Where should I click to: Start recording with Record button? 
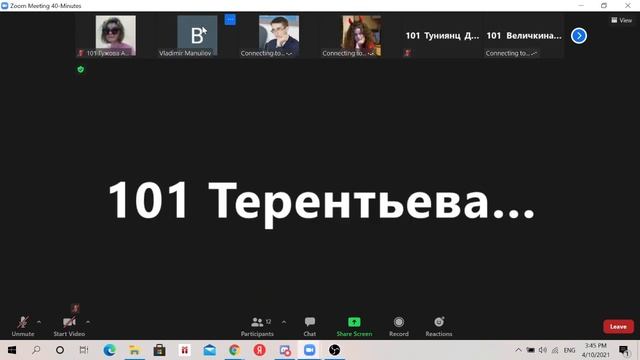click(399, 327)
